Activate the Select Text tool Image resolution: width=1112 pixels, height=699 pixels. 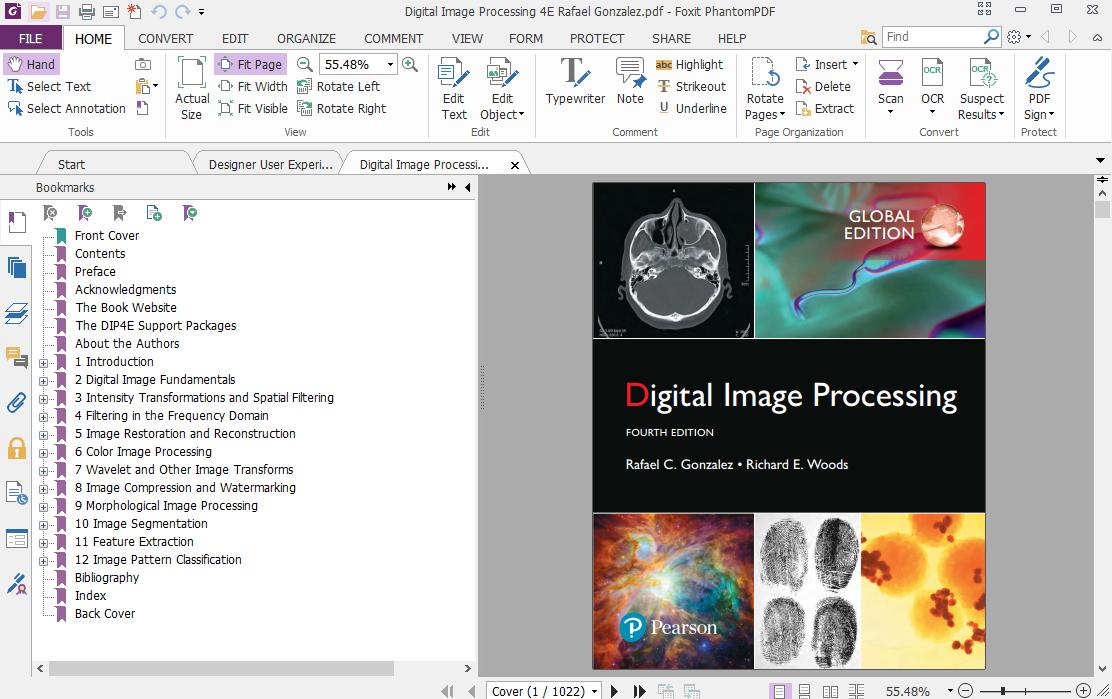(49, 86)
